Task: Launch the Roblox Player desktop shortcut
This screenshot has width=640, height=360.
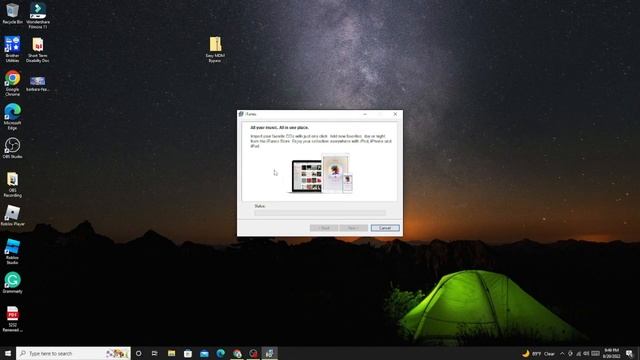Action: [x=13, y=215]
